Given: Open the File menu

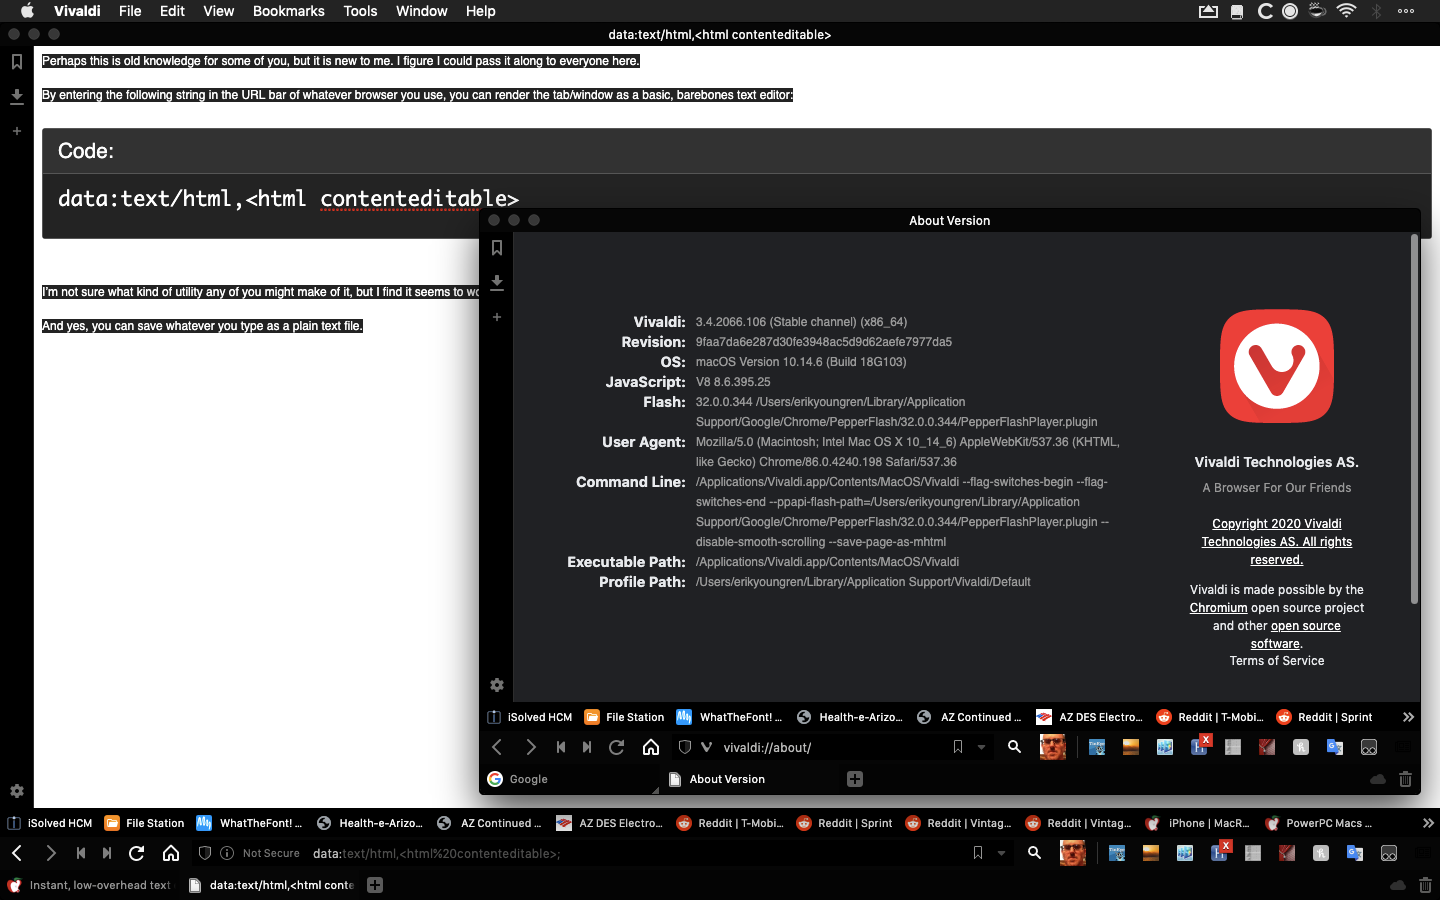Looking at the screenshot, I should click(x=130, y=11).
